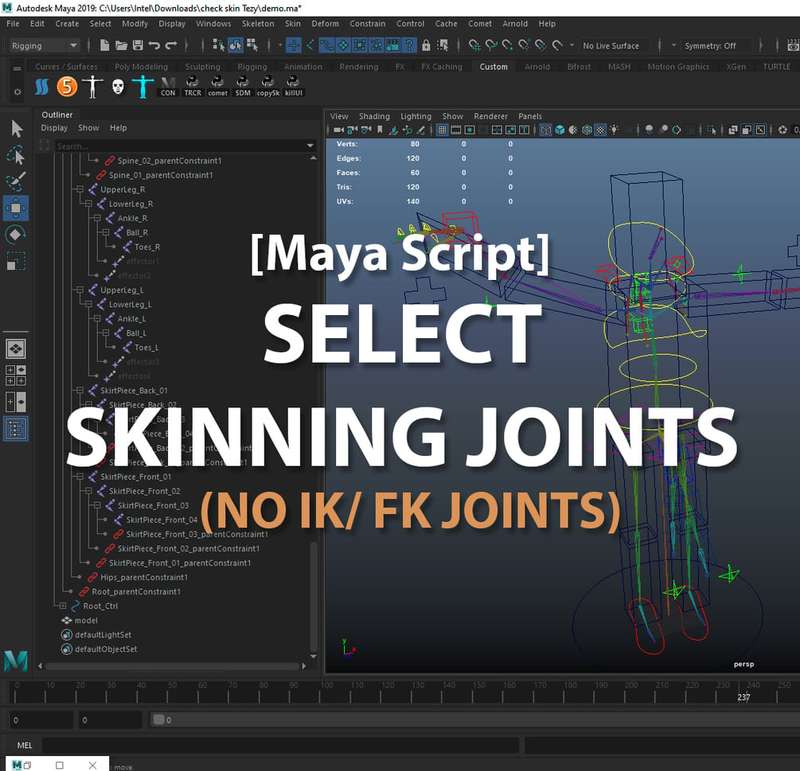Collapse the Ankle_L joint
The image size is (800, 771).
tap(97, 318)
